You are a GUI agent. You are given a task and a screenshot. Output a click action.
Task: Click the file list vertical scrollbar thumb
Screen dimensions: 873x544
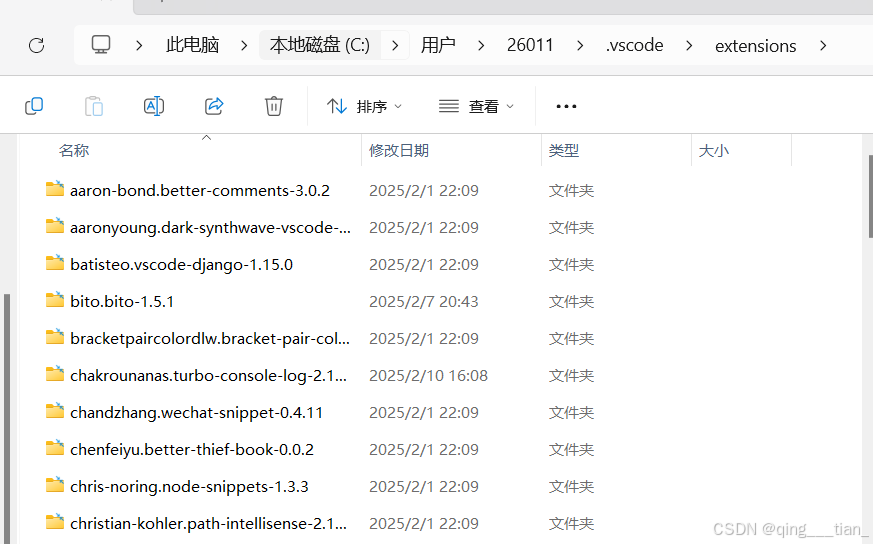[x=870, y=197]
